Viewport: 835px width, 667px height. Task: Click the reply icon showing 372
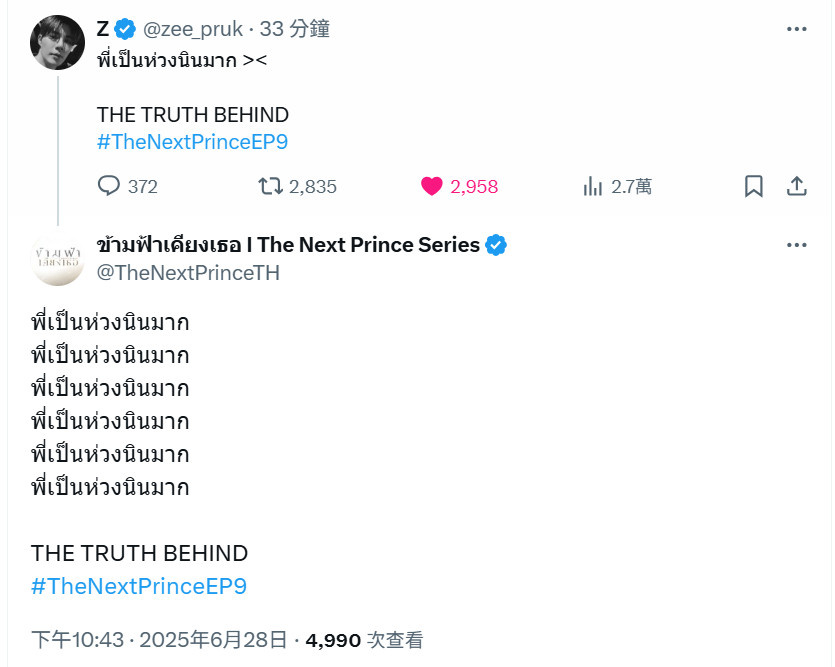pos(109,186)
